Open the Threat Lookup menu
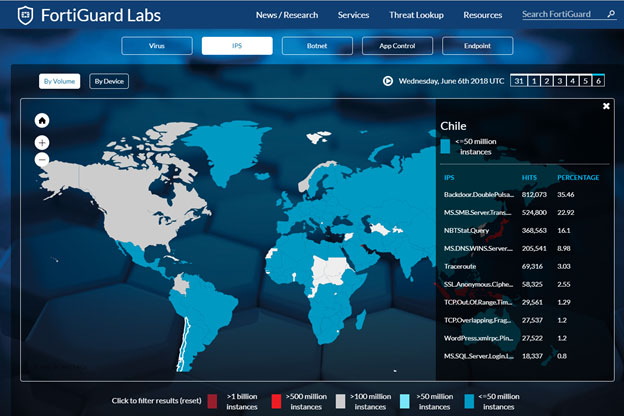The height and width of the screenshot is (416, 624). (x=416, y=15)
